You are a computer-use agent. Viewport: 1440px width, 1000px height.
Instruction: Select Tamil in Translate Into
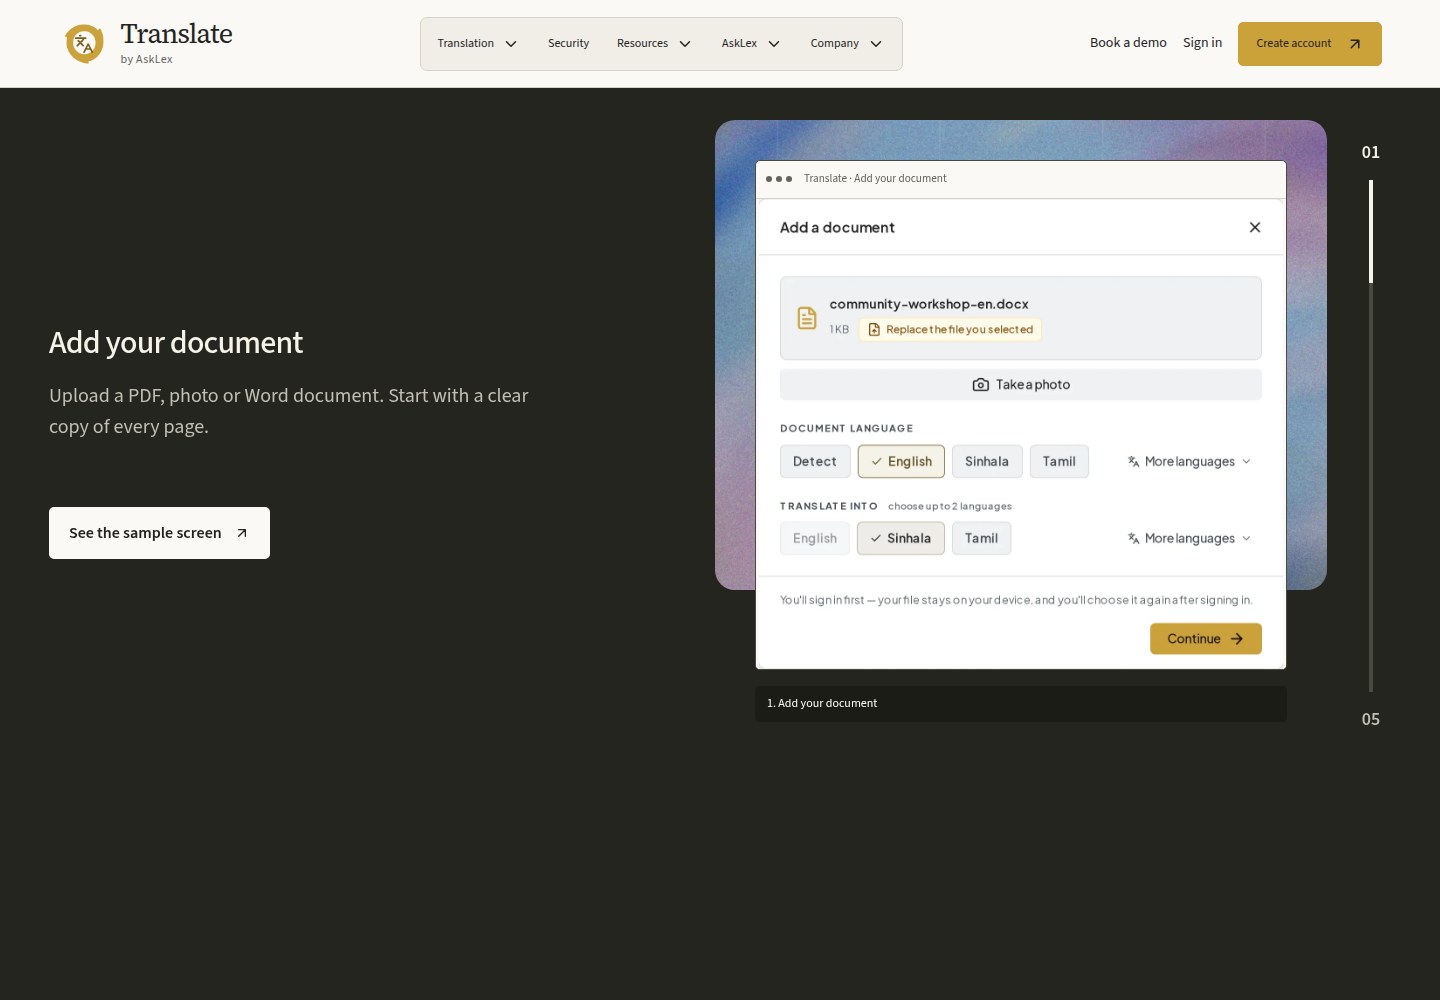[981, 539]
